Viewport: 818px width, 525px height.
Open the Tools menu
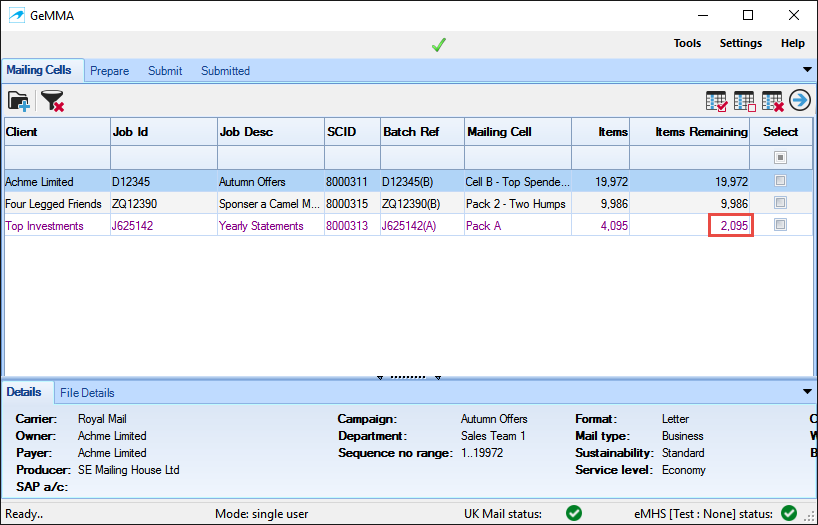pyautogui.click(x=687, y=43)
